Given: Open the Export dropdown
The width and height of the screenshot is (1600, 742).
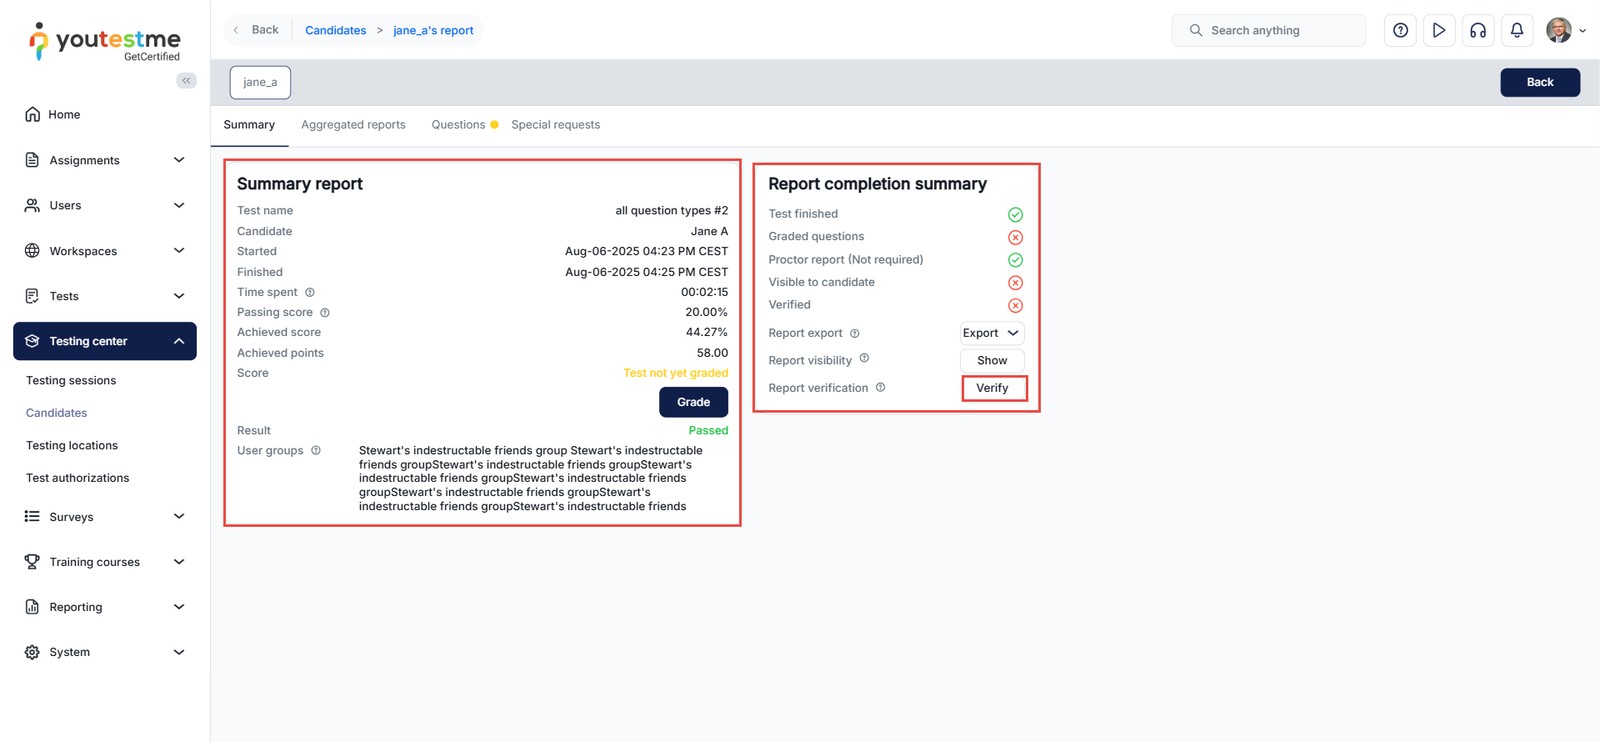Looking at the screenshot, I should [991, 333].
